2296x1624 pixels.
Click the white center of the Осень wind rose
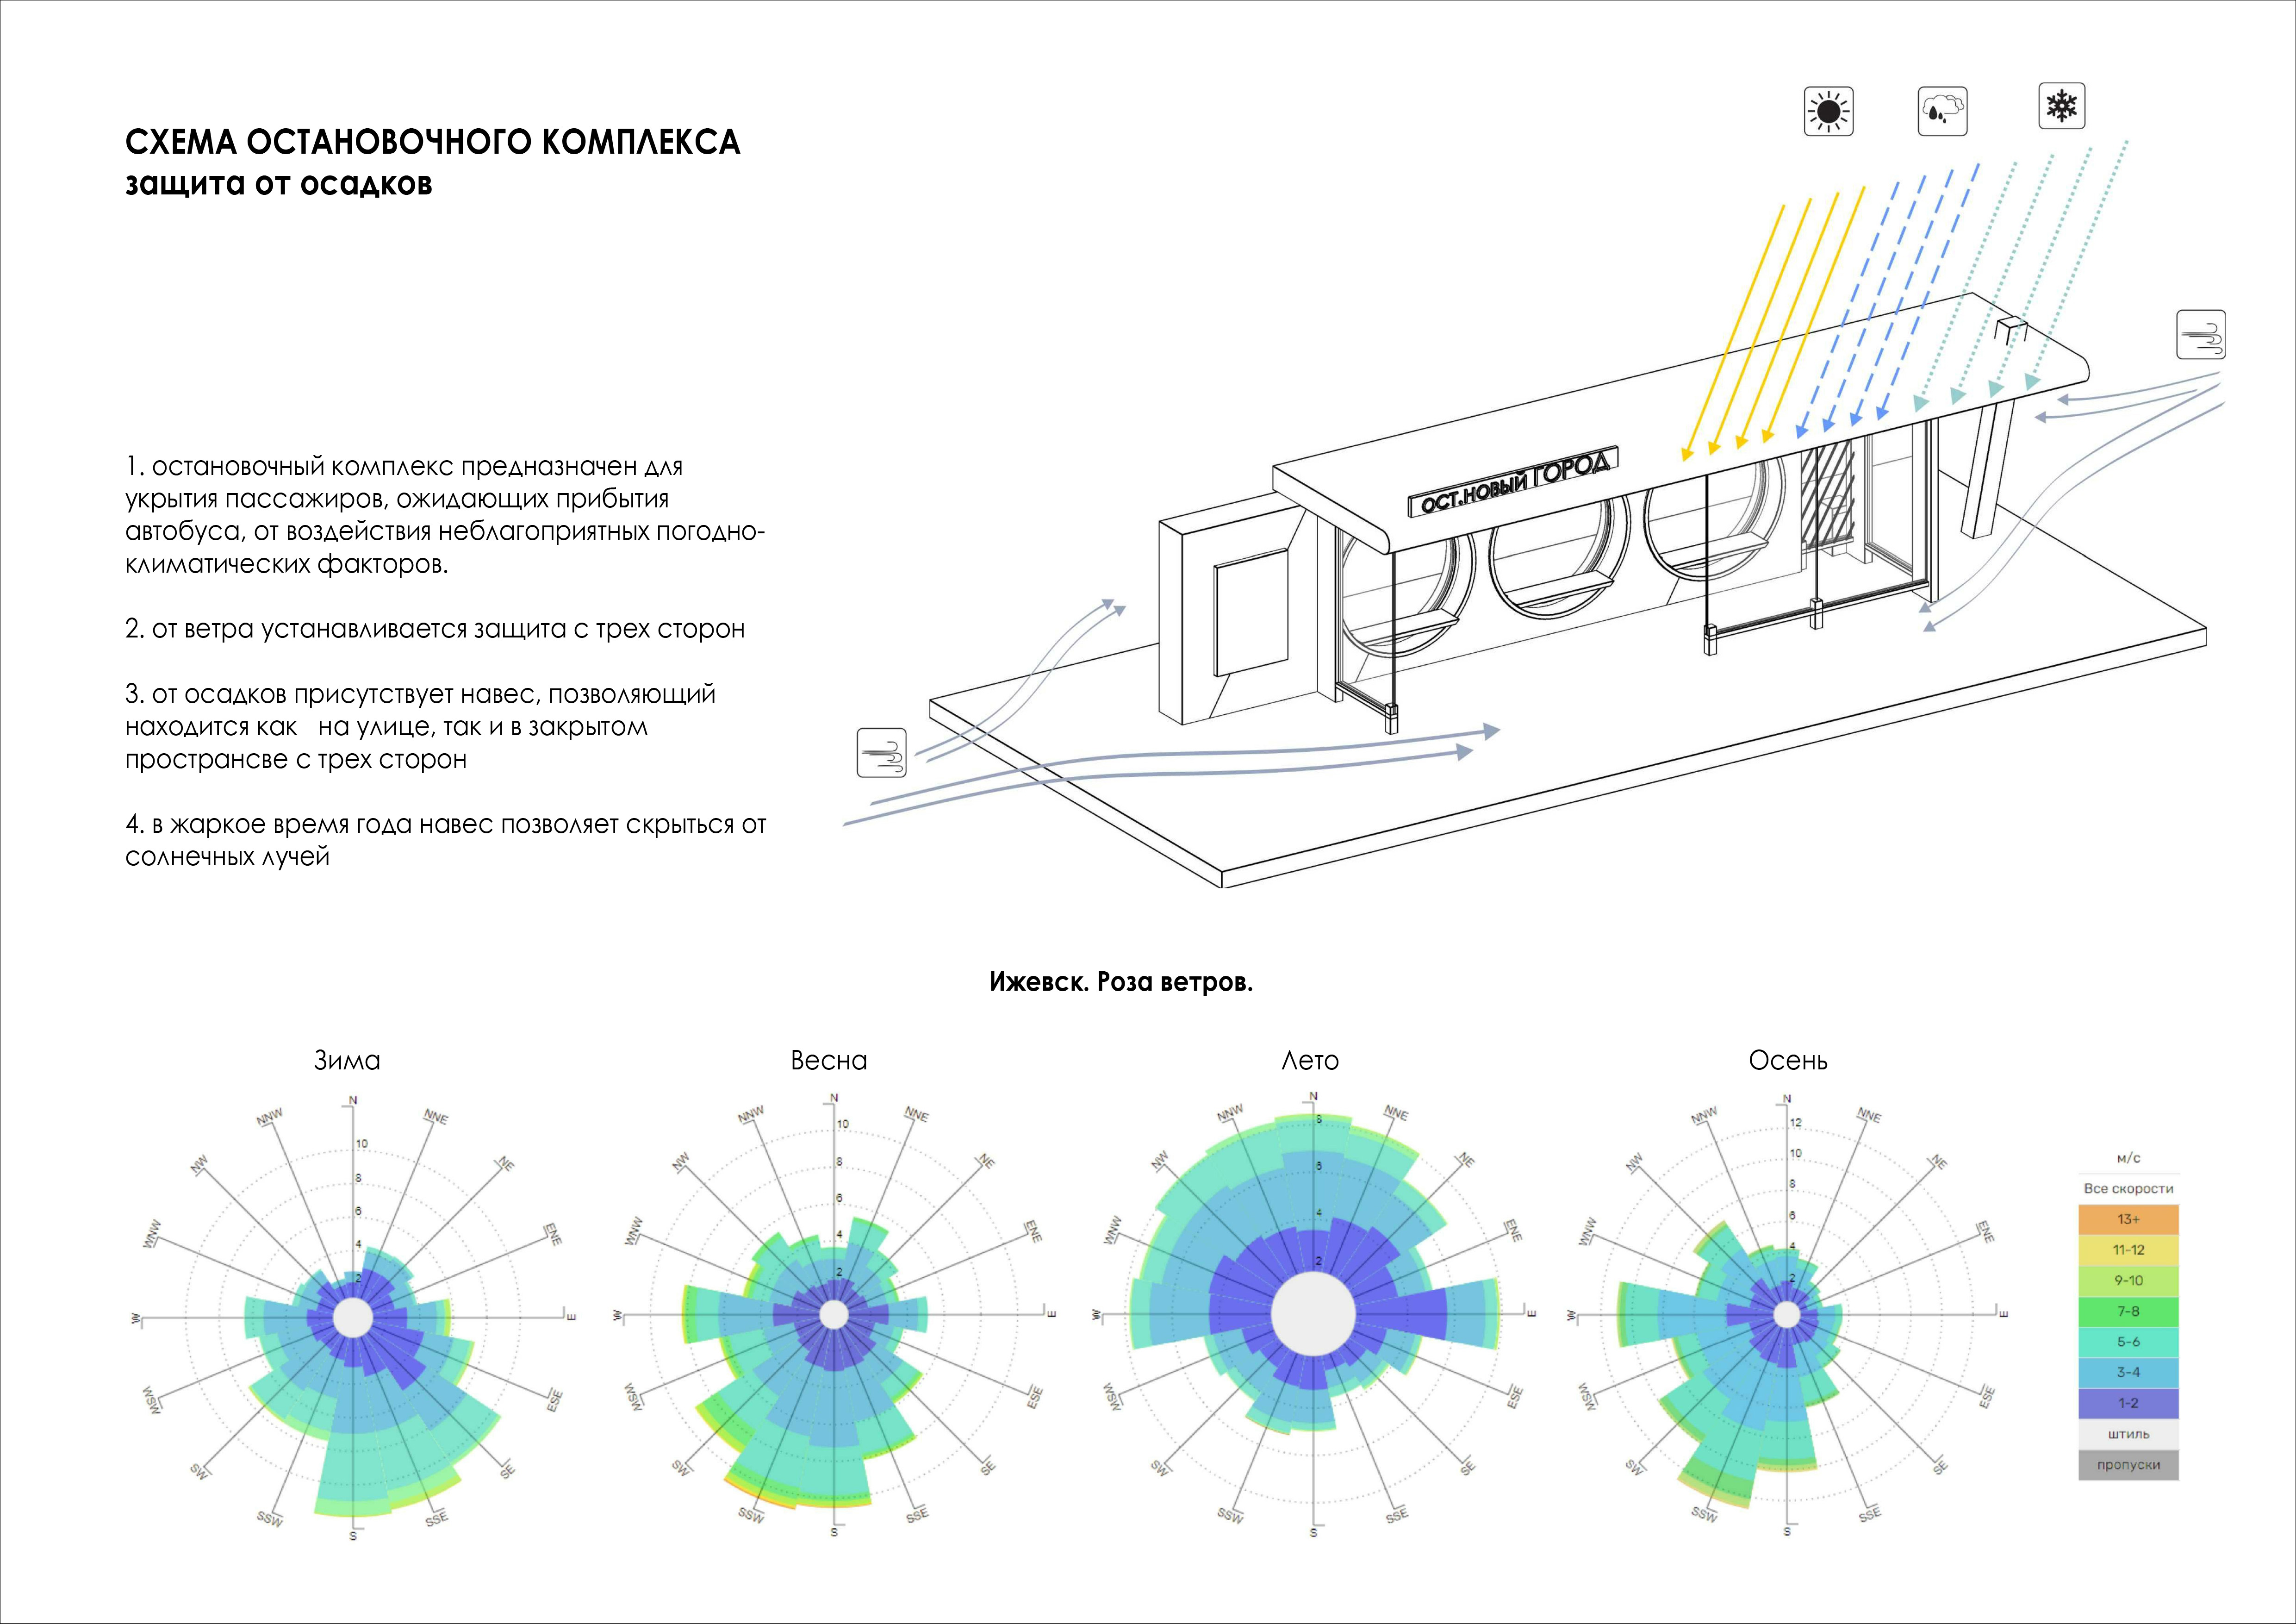(1787, 1315)
